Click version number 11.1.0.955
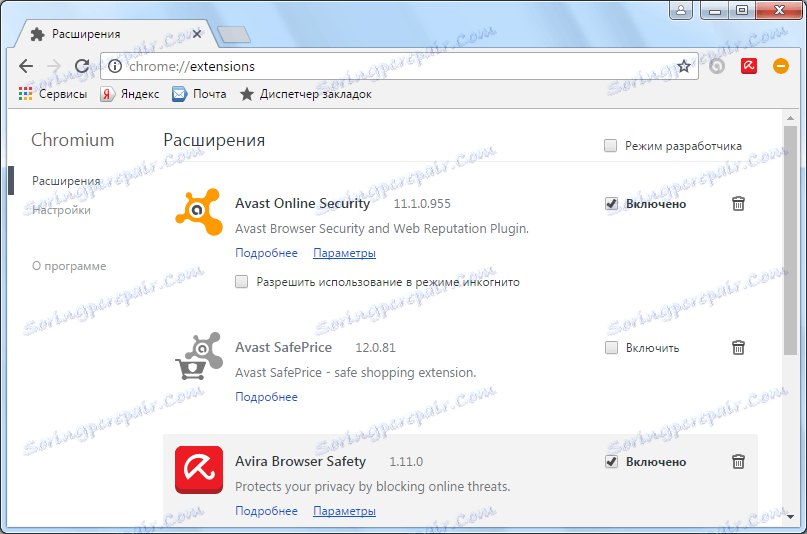807x534 pixels. [x=422, y=204]
